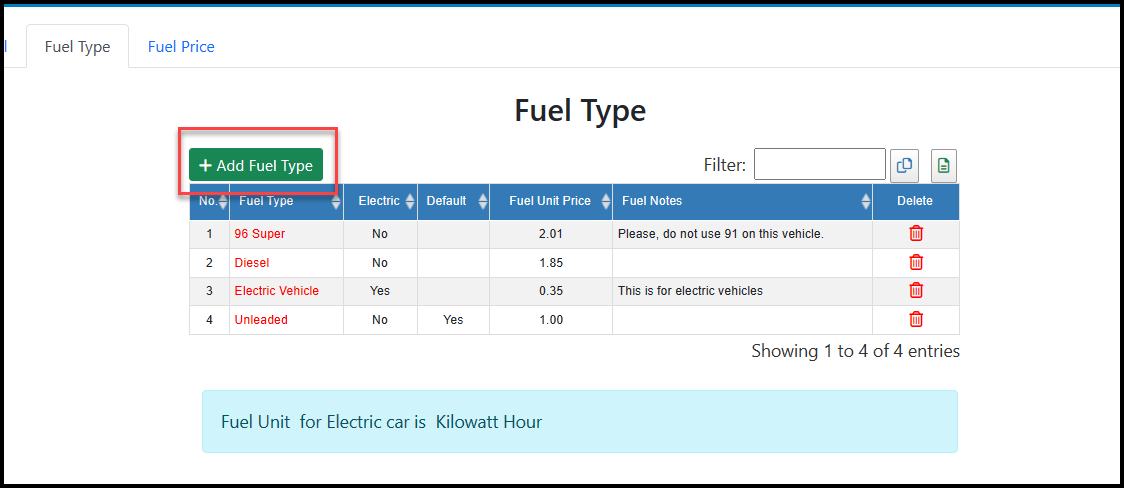Screen dimensions: 1124x488
Task: Export table using the green spreadsheet icon
Action: [944, 166]
